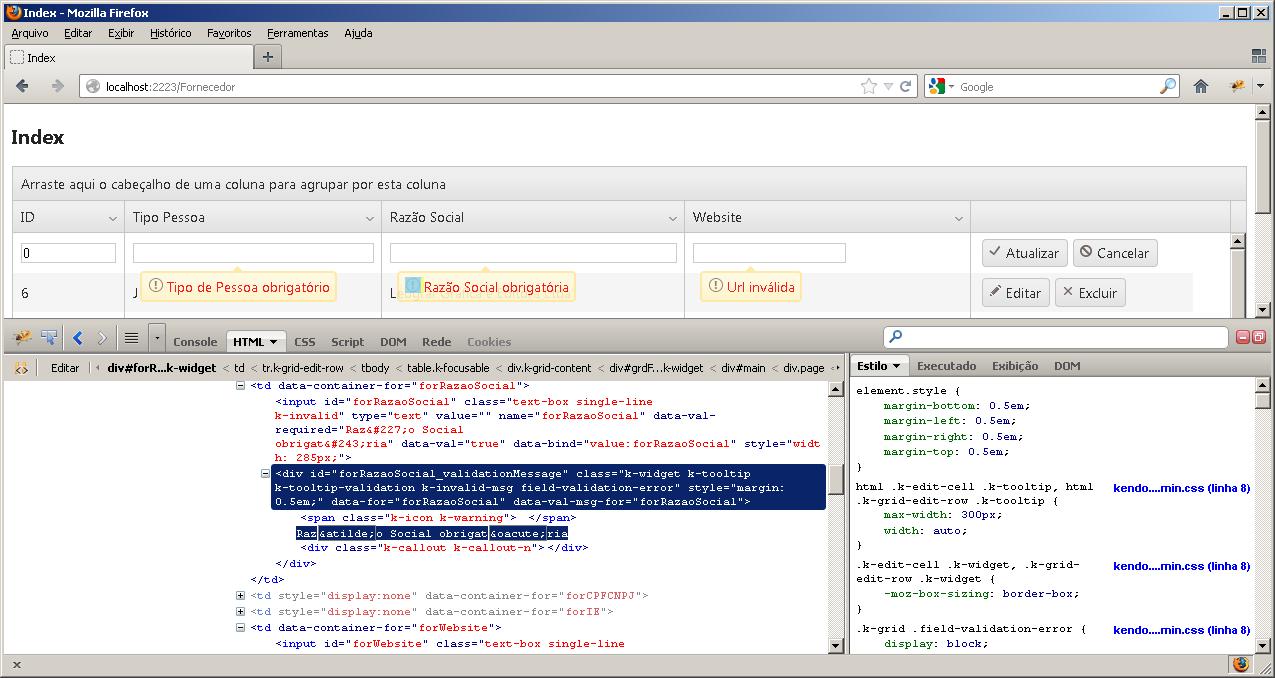
Task: Click the Atualizar button
Action: click(x=1024, y=253)
